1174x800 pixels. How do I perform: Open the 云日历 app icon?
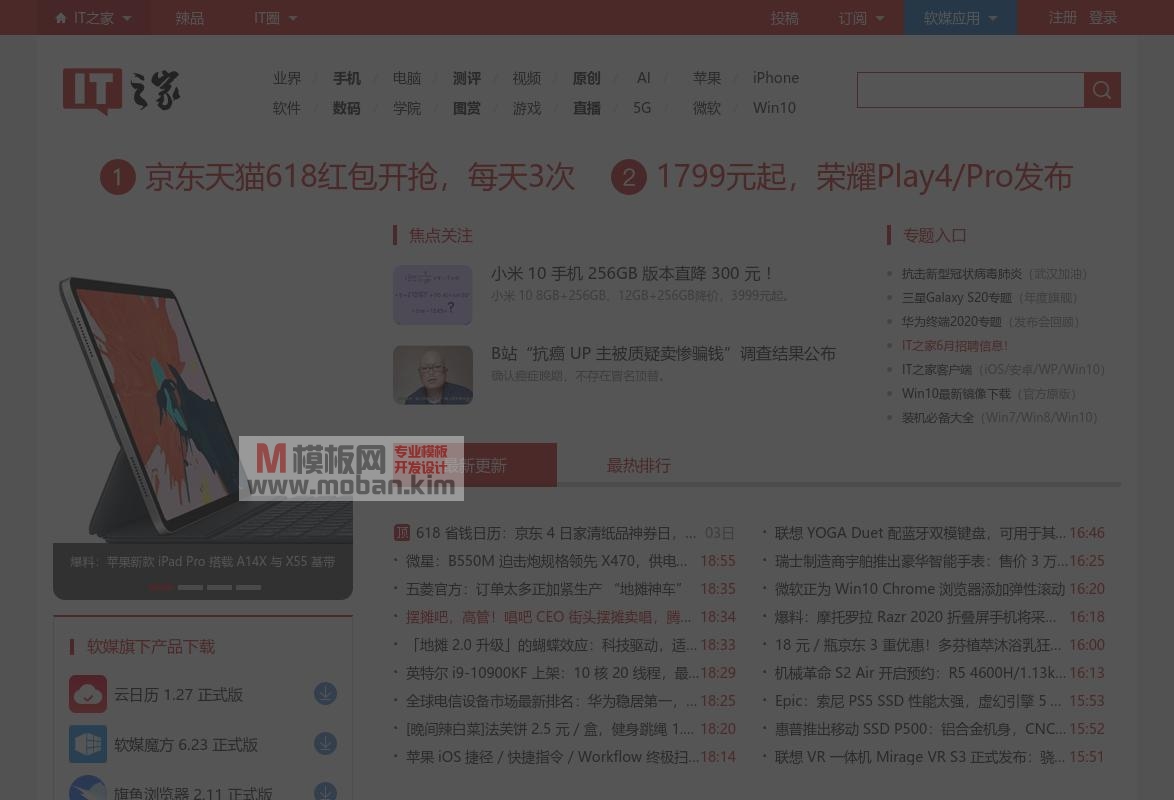[x=88, y=694]
